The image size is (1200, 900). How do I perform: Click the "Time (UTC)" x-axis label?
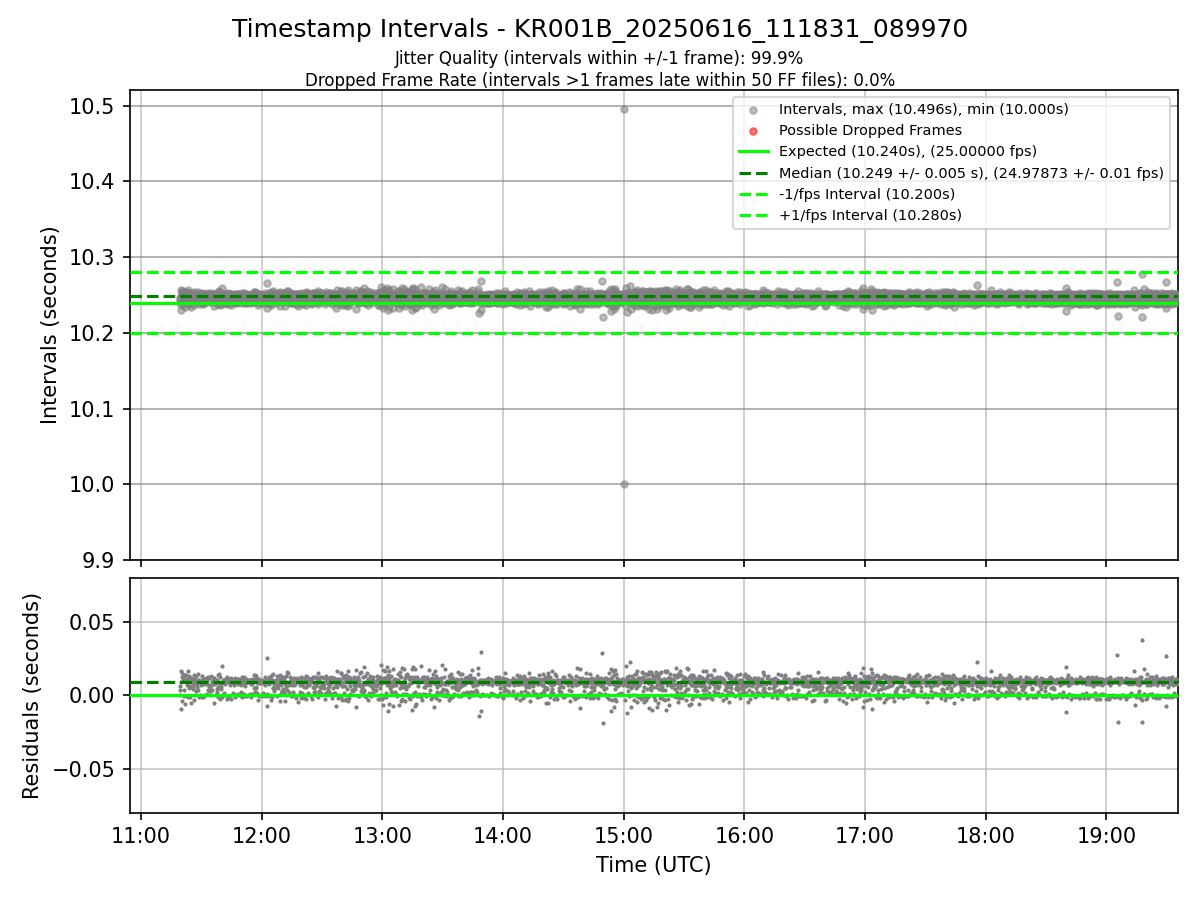[x=654, y=865]
